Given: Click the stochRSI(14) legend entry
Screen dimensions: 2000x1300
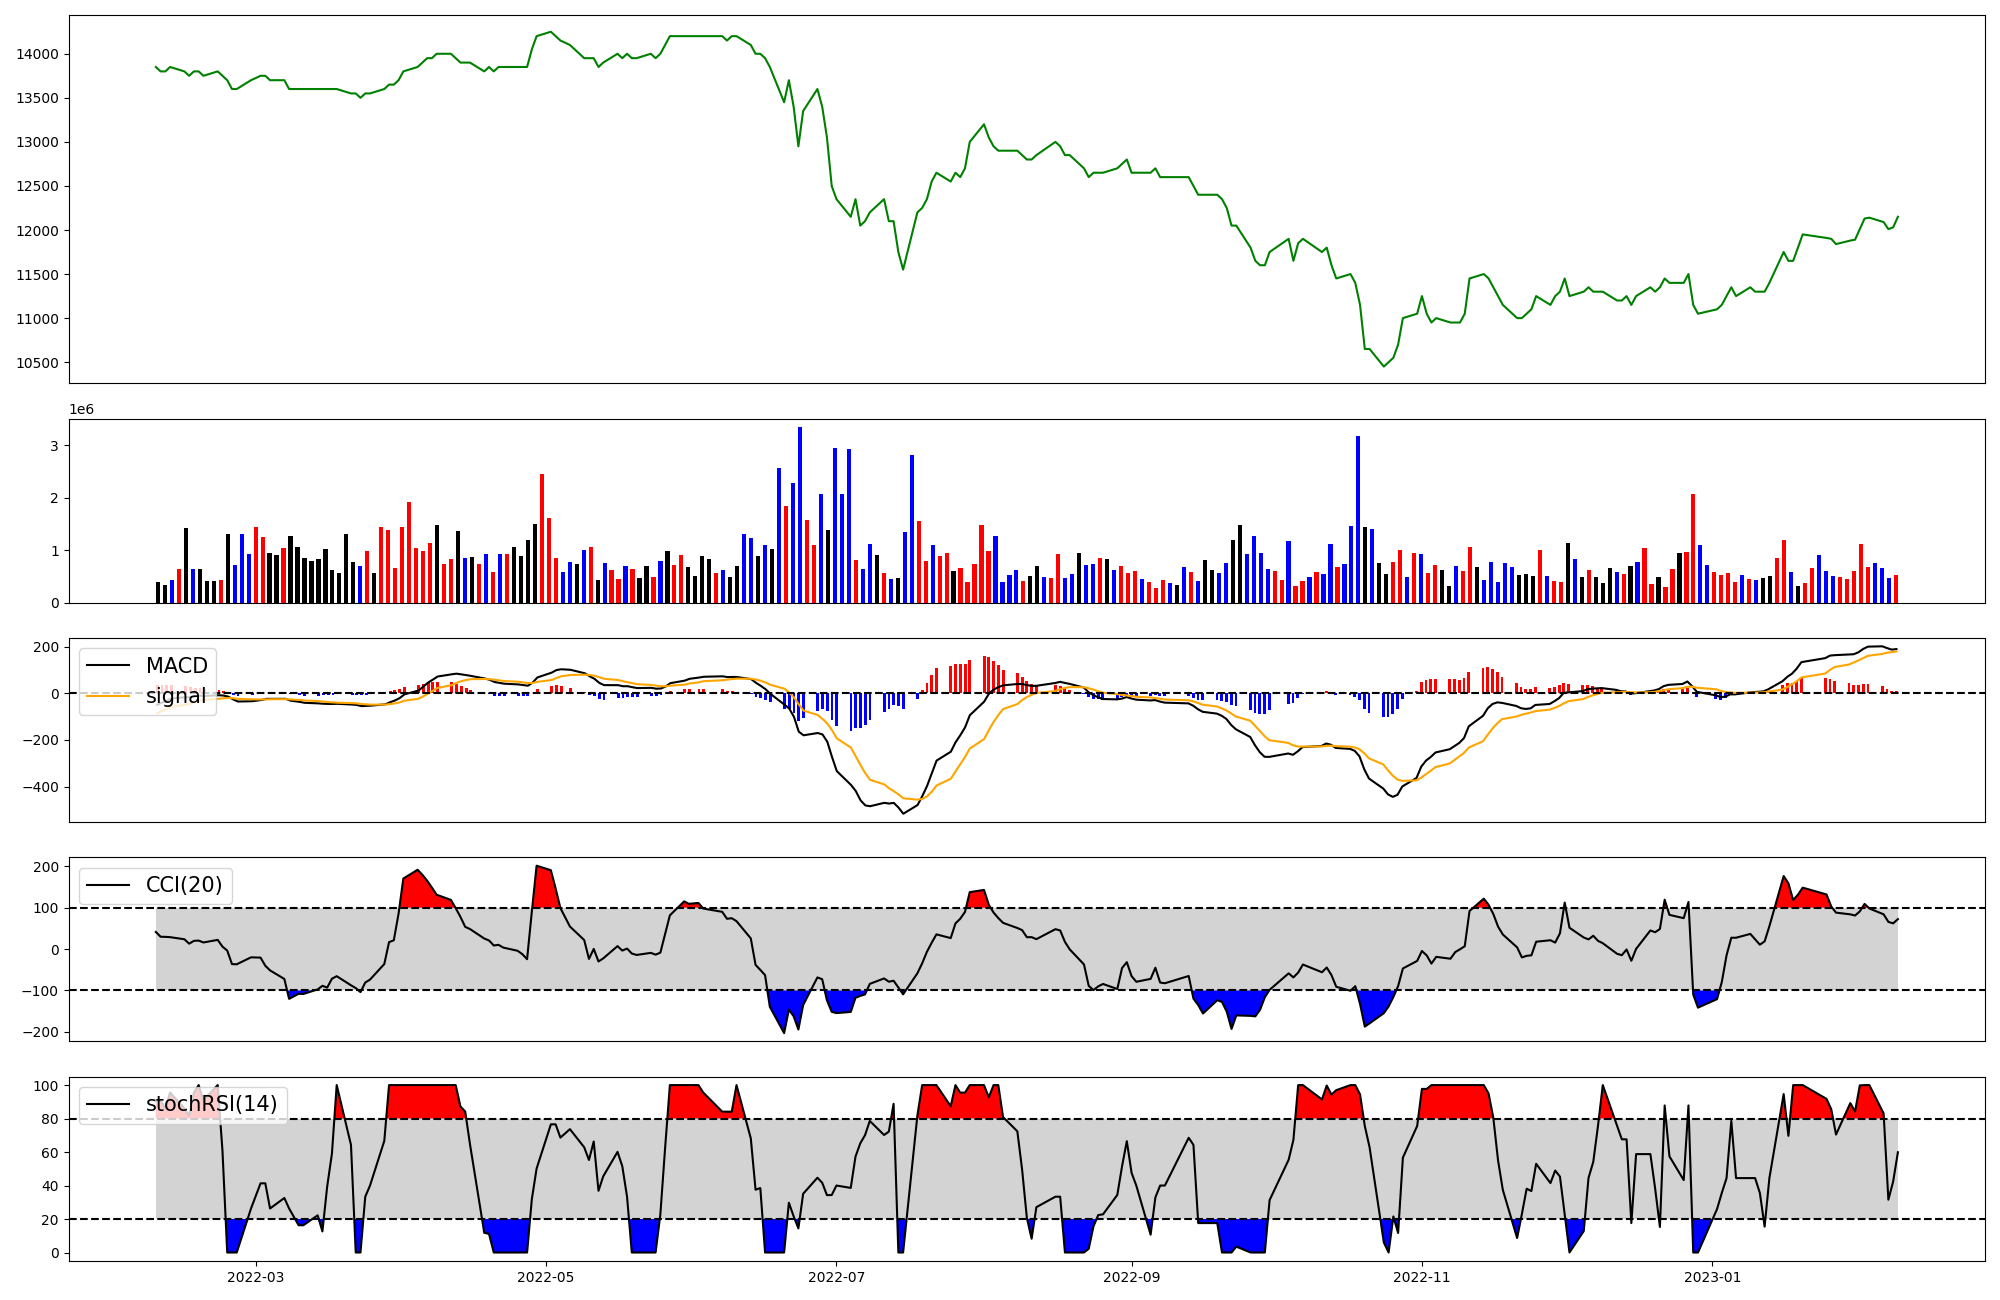Looking at the screenshot, I should coord(211,1104).
